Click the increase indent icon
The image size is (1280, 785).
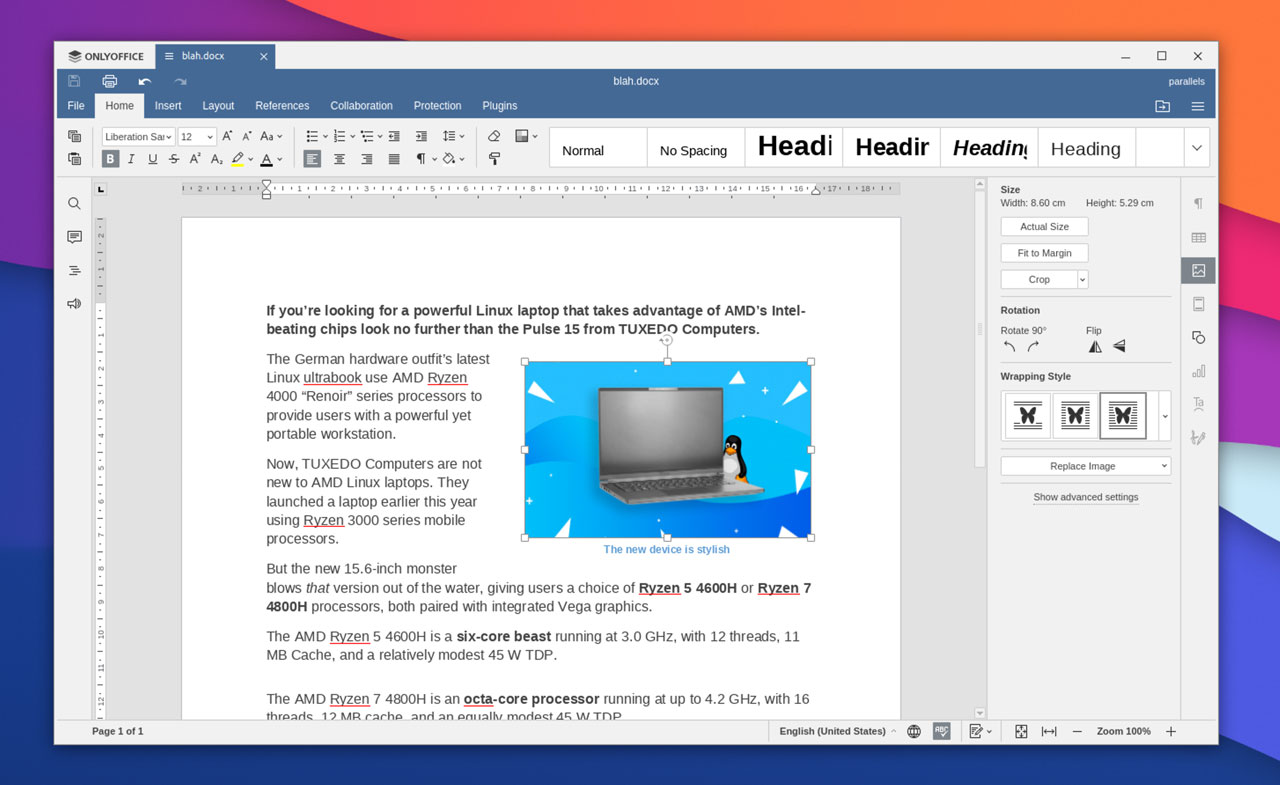[x=421, y=136]
